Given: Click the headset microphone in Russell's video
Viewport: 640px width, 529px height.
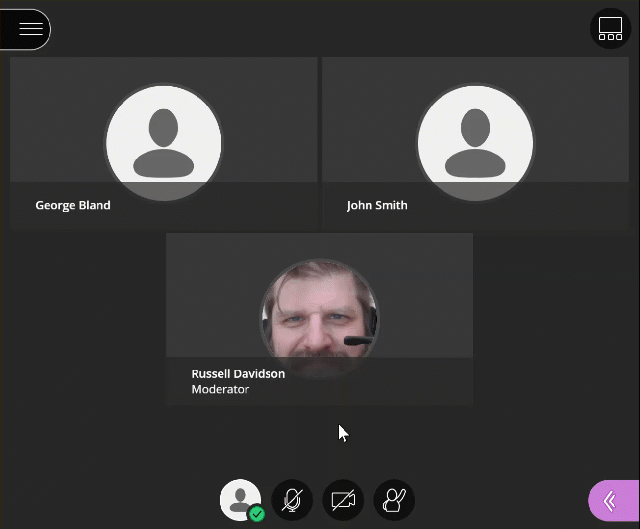Looking at the screenshot, I should pyautogui.click(x=359, y=341).
